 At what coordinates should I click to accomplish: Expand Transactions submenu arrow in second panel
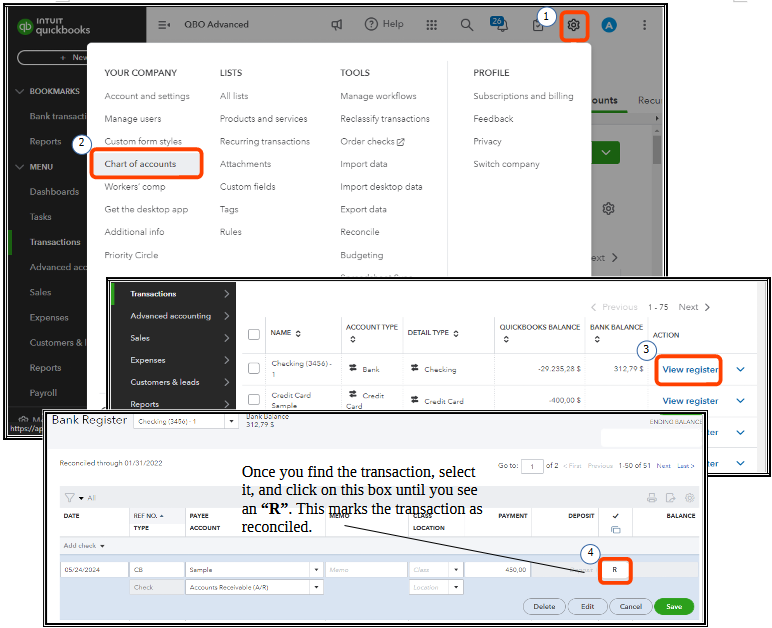(x=226, y=294)
